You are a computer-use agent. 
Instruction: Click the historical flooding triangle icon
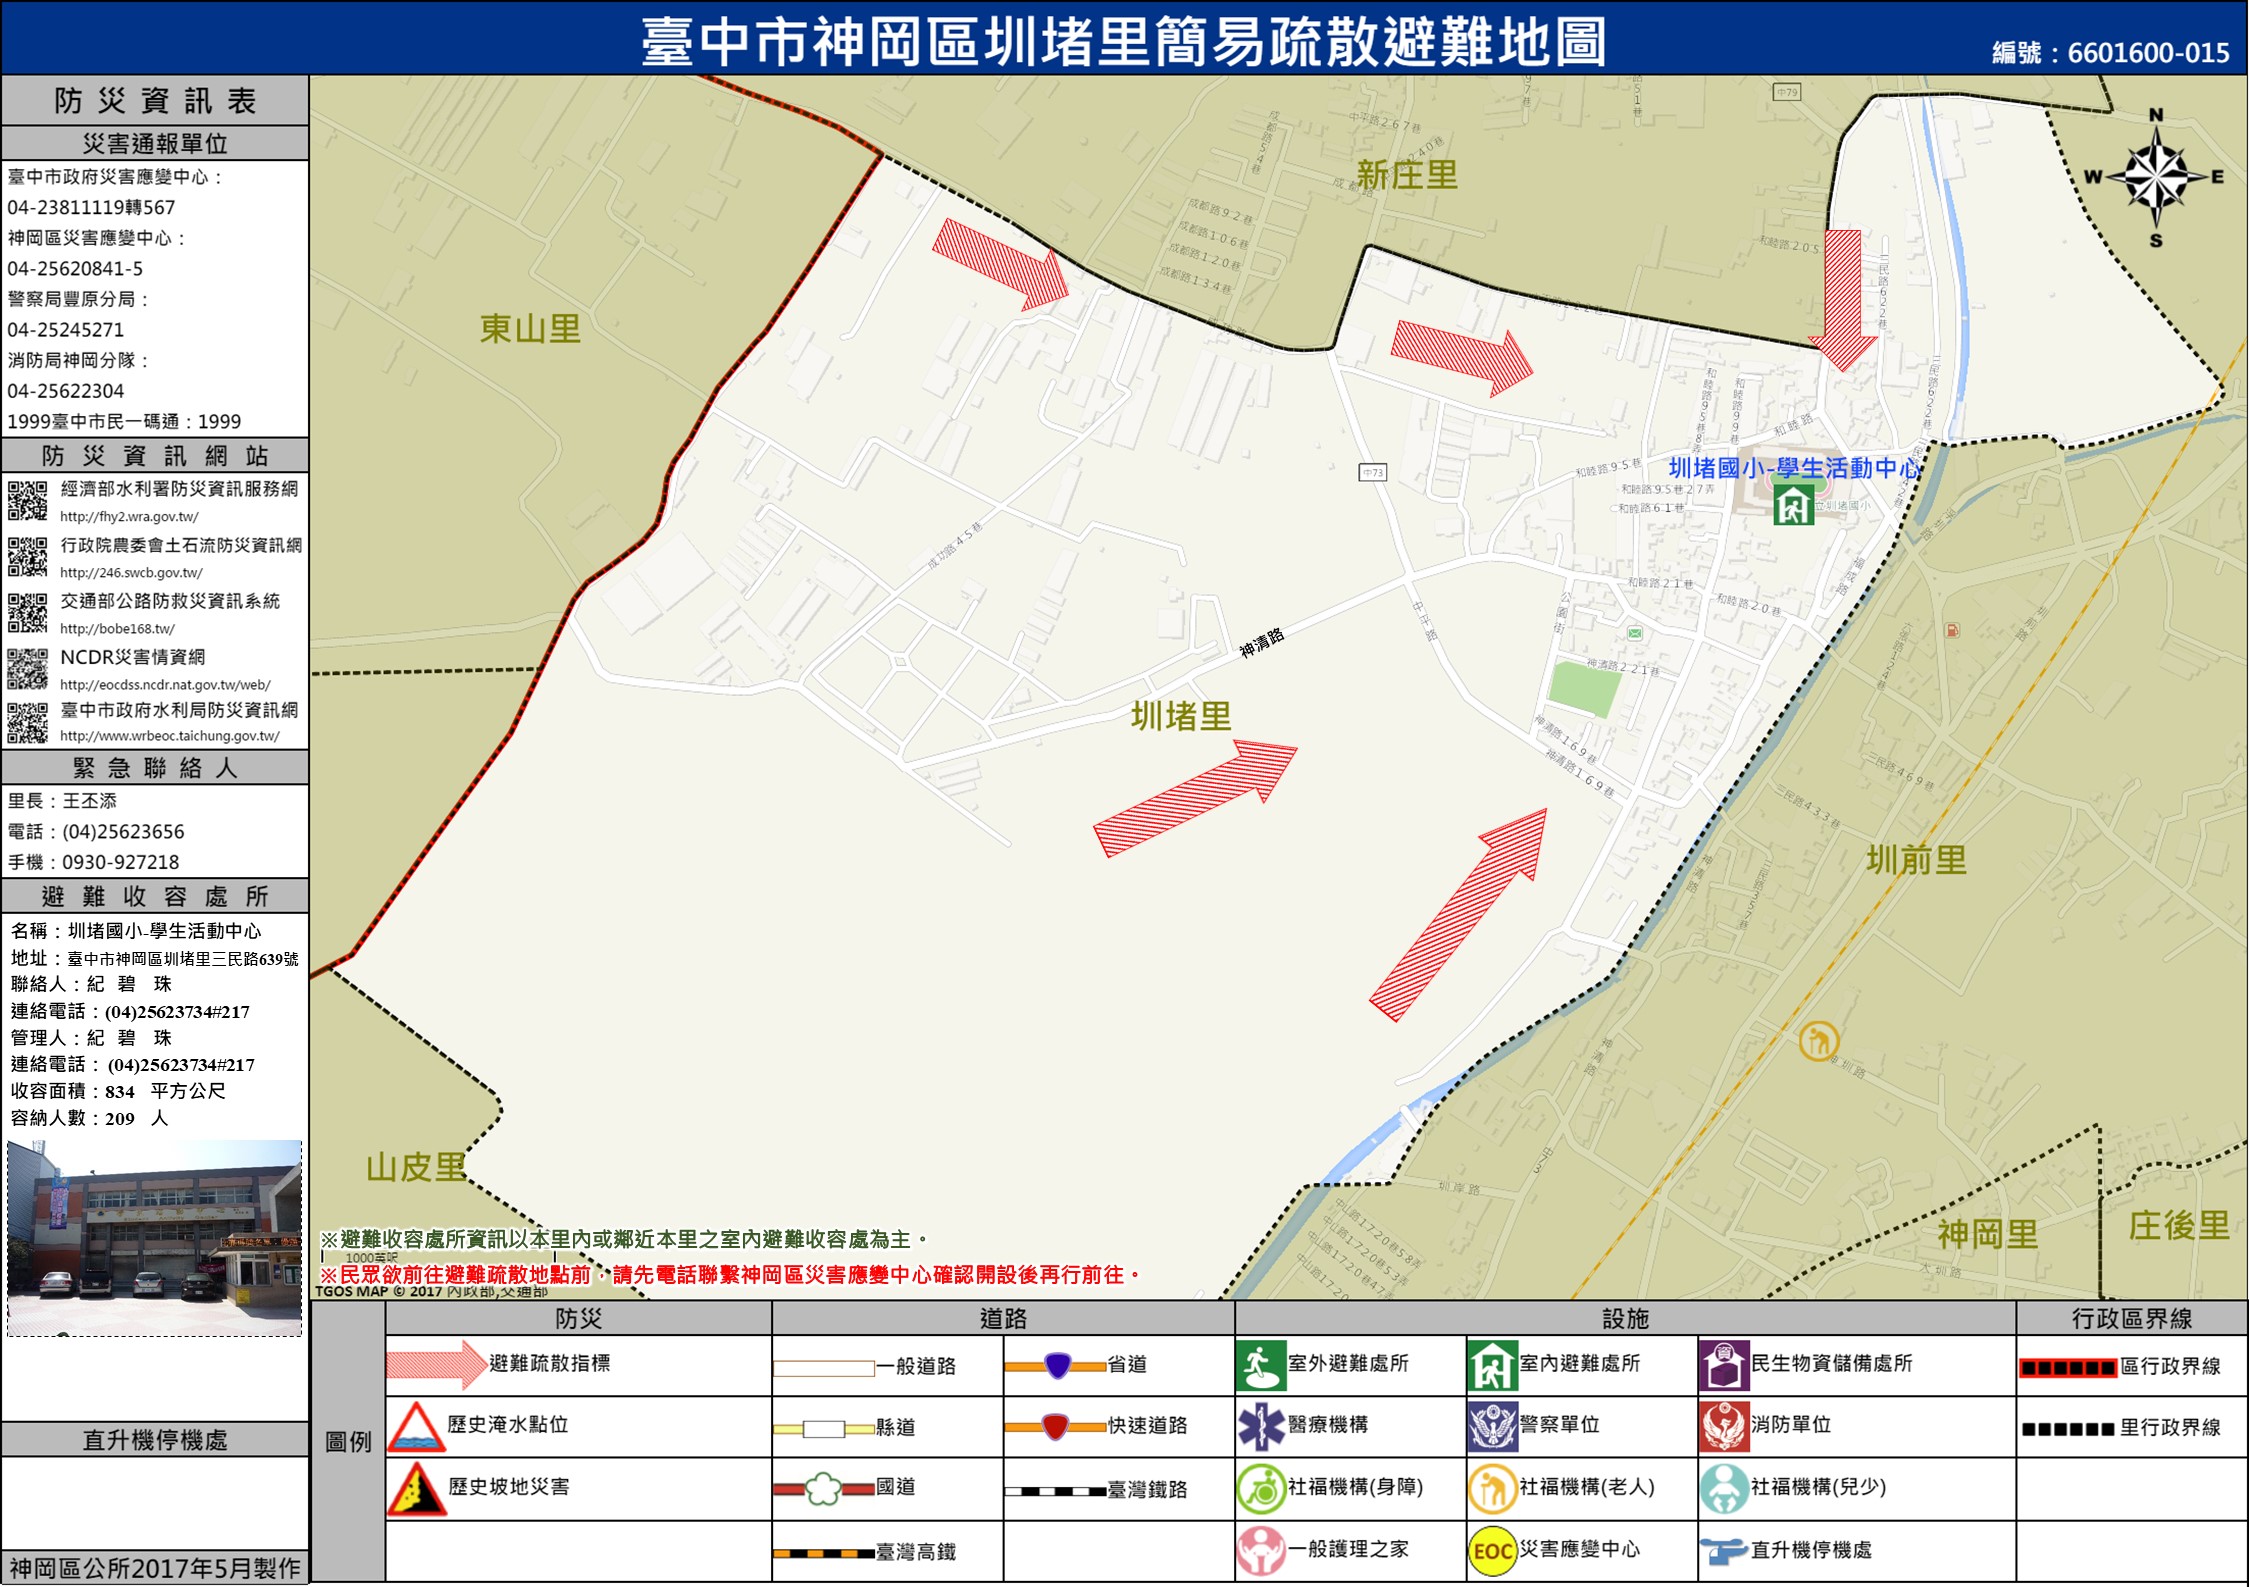click(x=416, y=1427)
